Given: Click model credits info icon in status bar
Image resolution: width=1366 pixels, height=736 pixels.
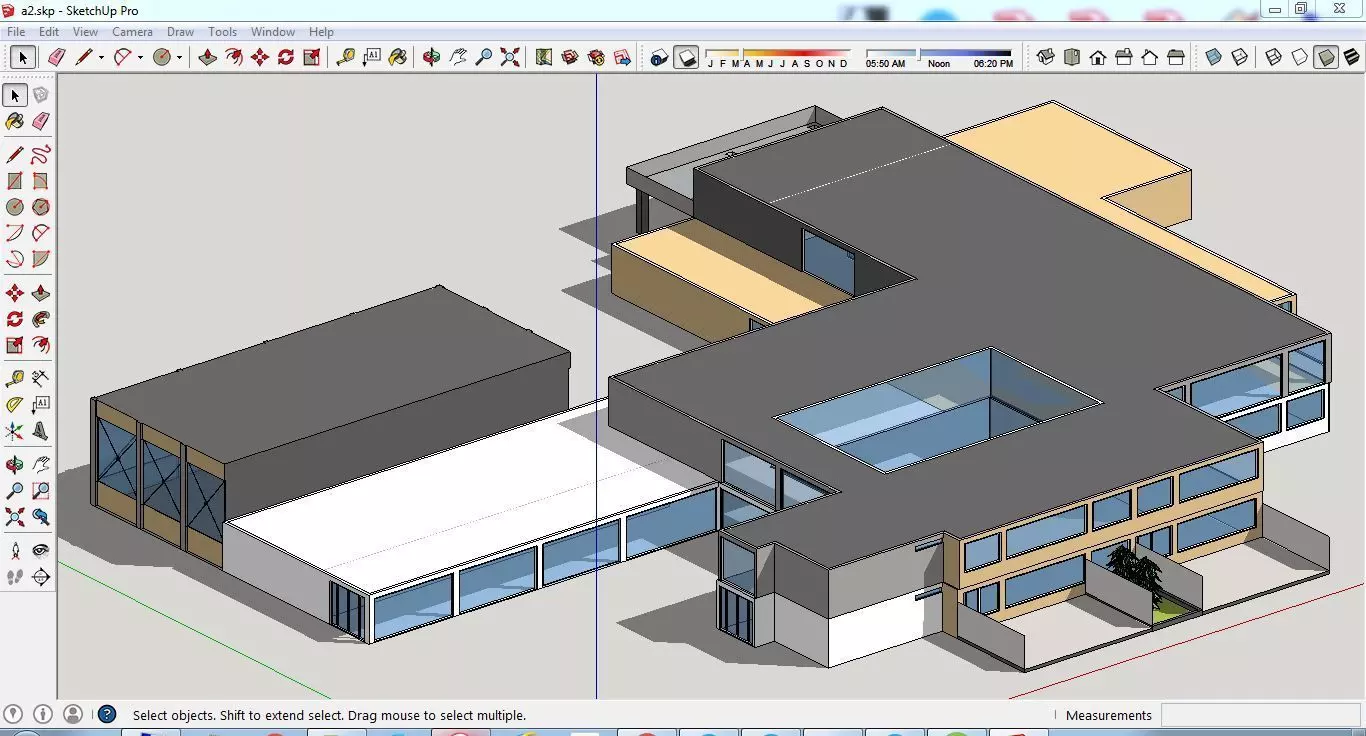Looking at the screenshot, I should click(x=43, y=715).
